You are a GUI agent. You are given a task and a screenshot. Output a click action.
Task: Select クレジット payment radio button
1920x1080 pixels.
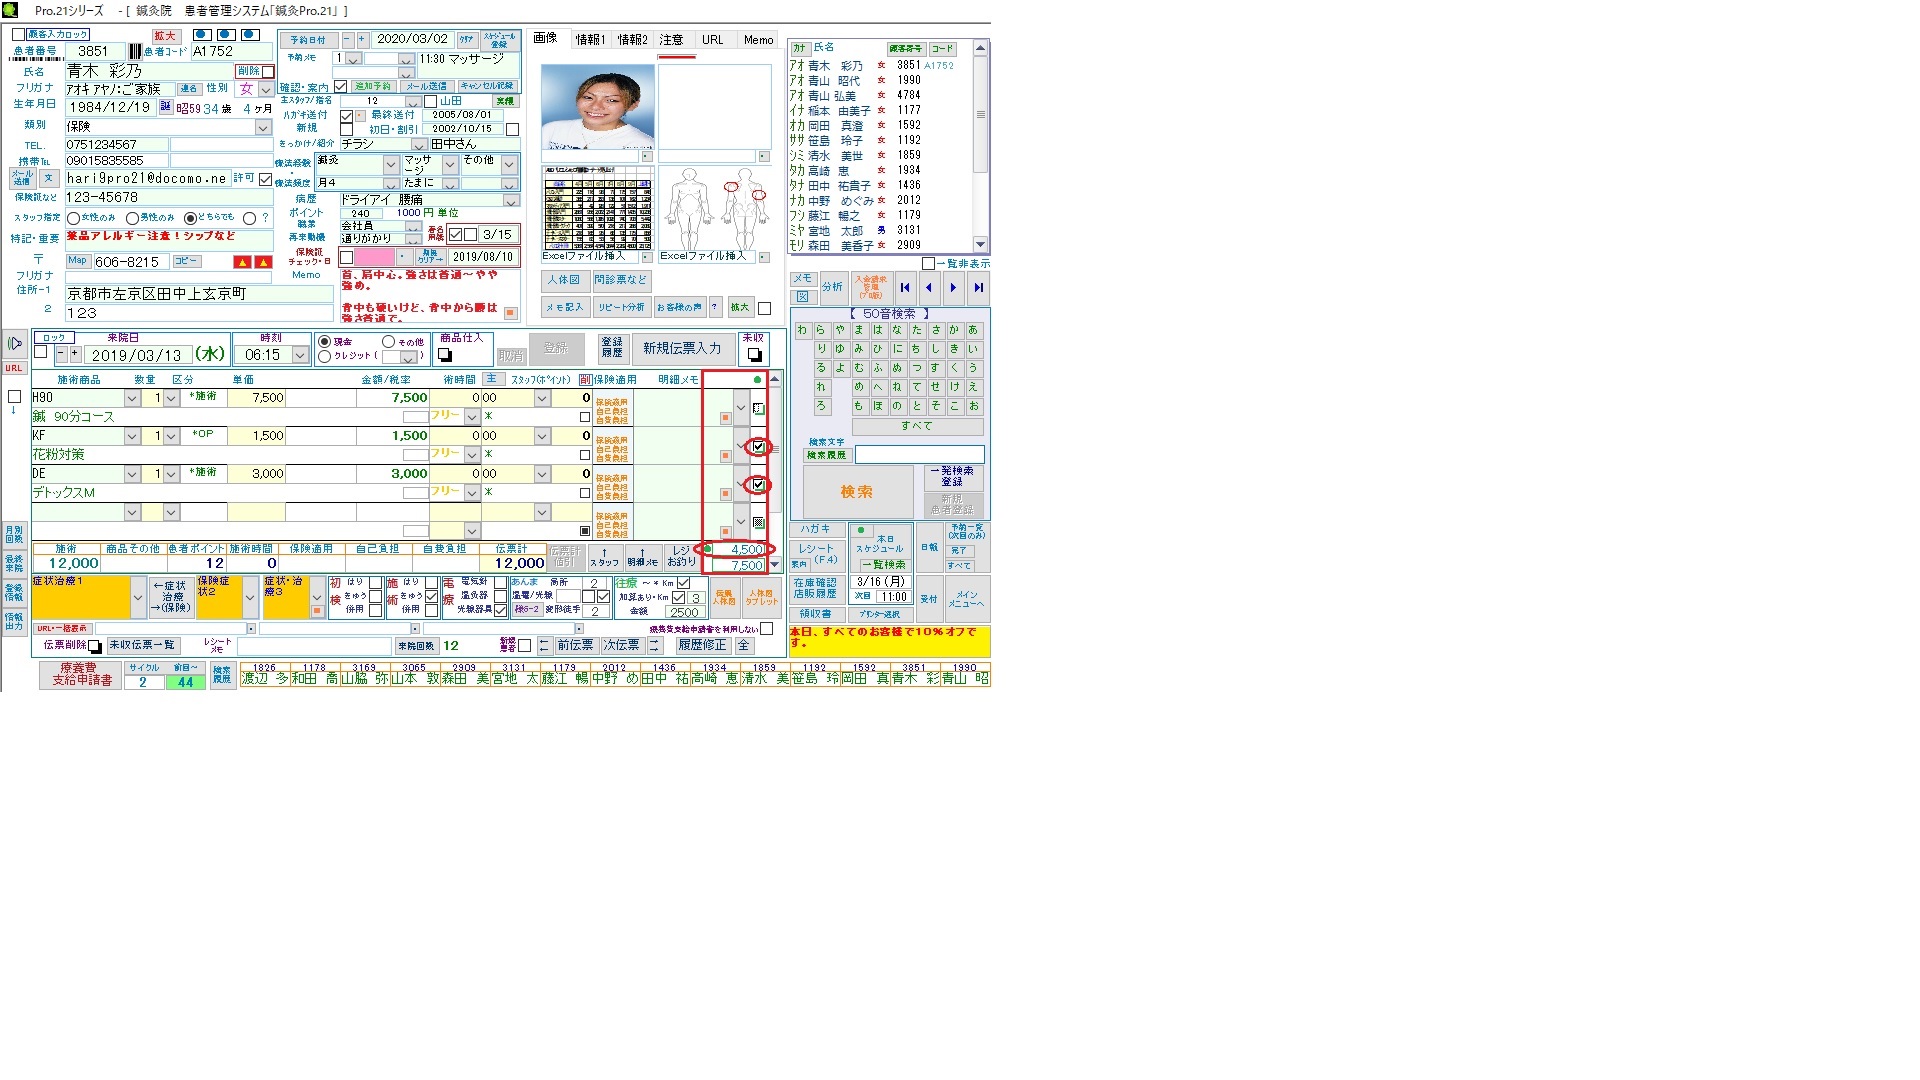324,356
